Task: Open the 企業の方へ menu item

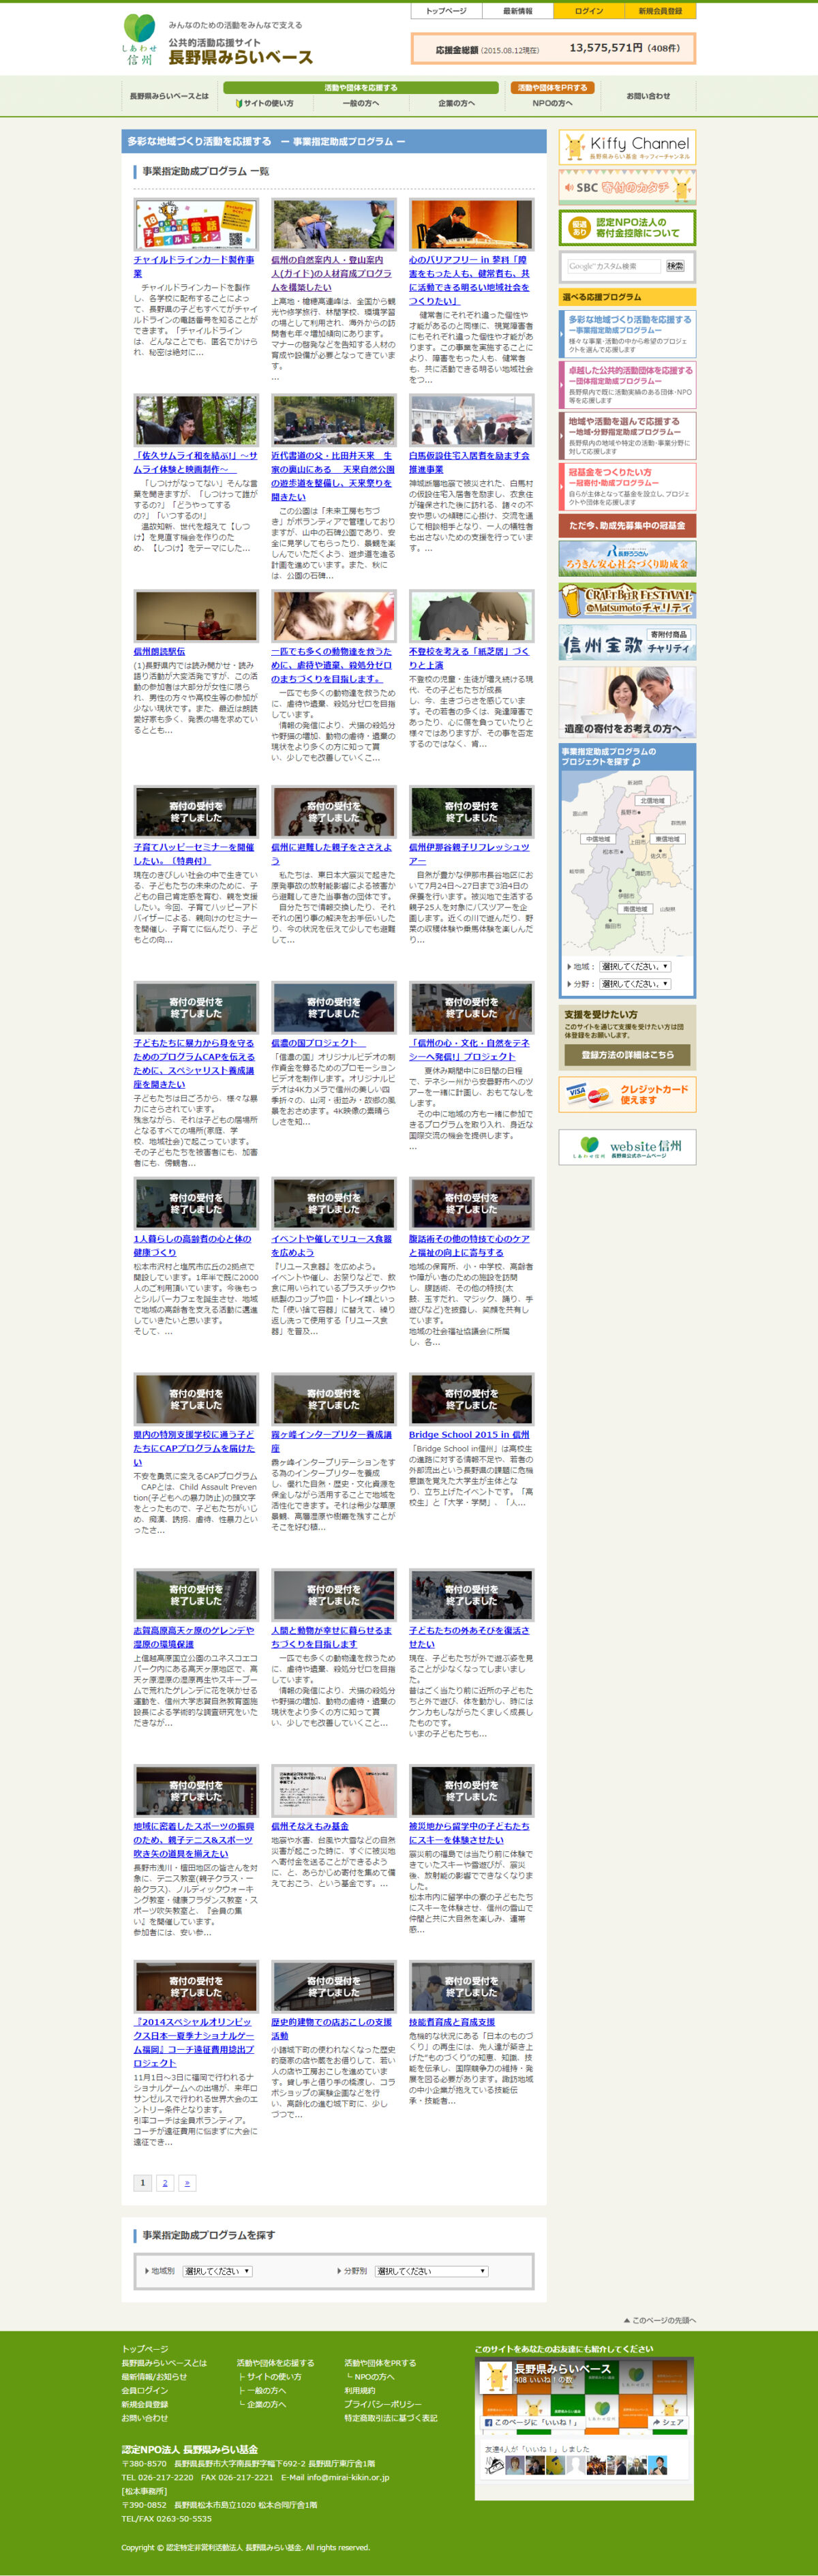Action: point(456,103)
